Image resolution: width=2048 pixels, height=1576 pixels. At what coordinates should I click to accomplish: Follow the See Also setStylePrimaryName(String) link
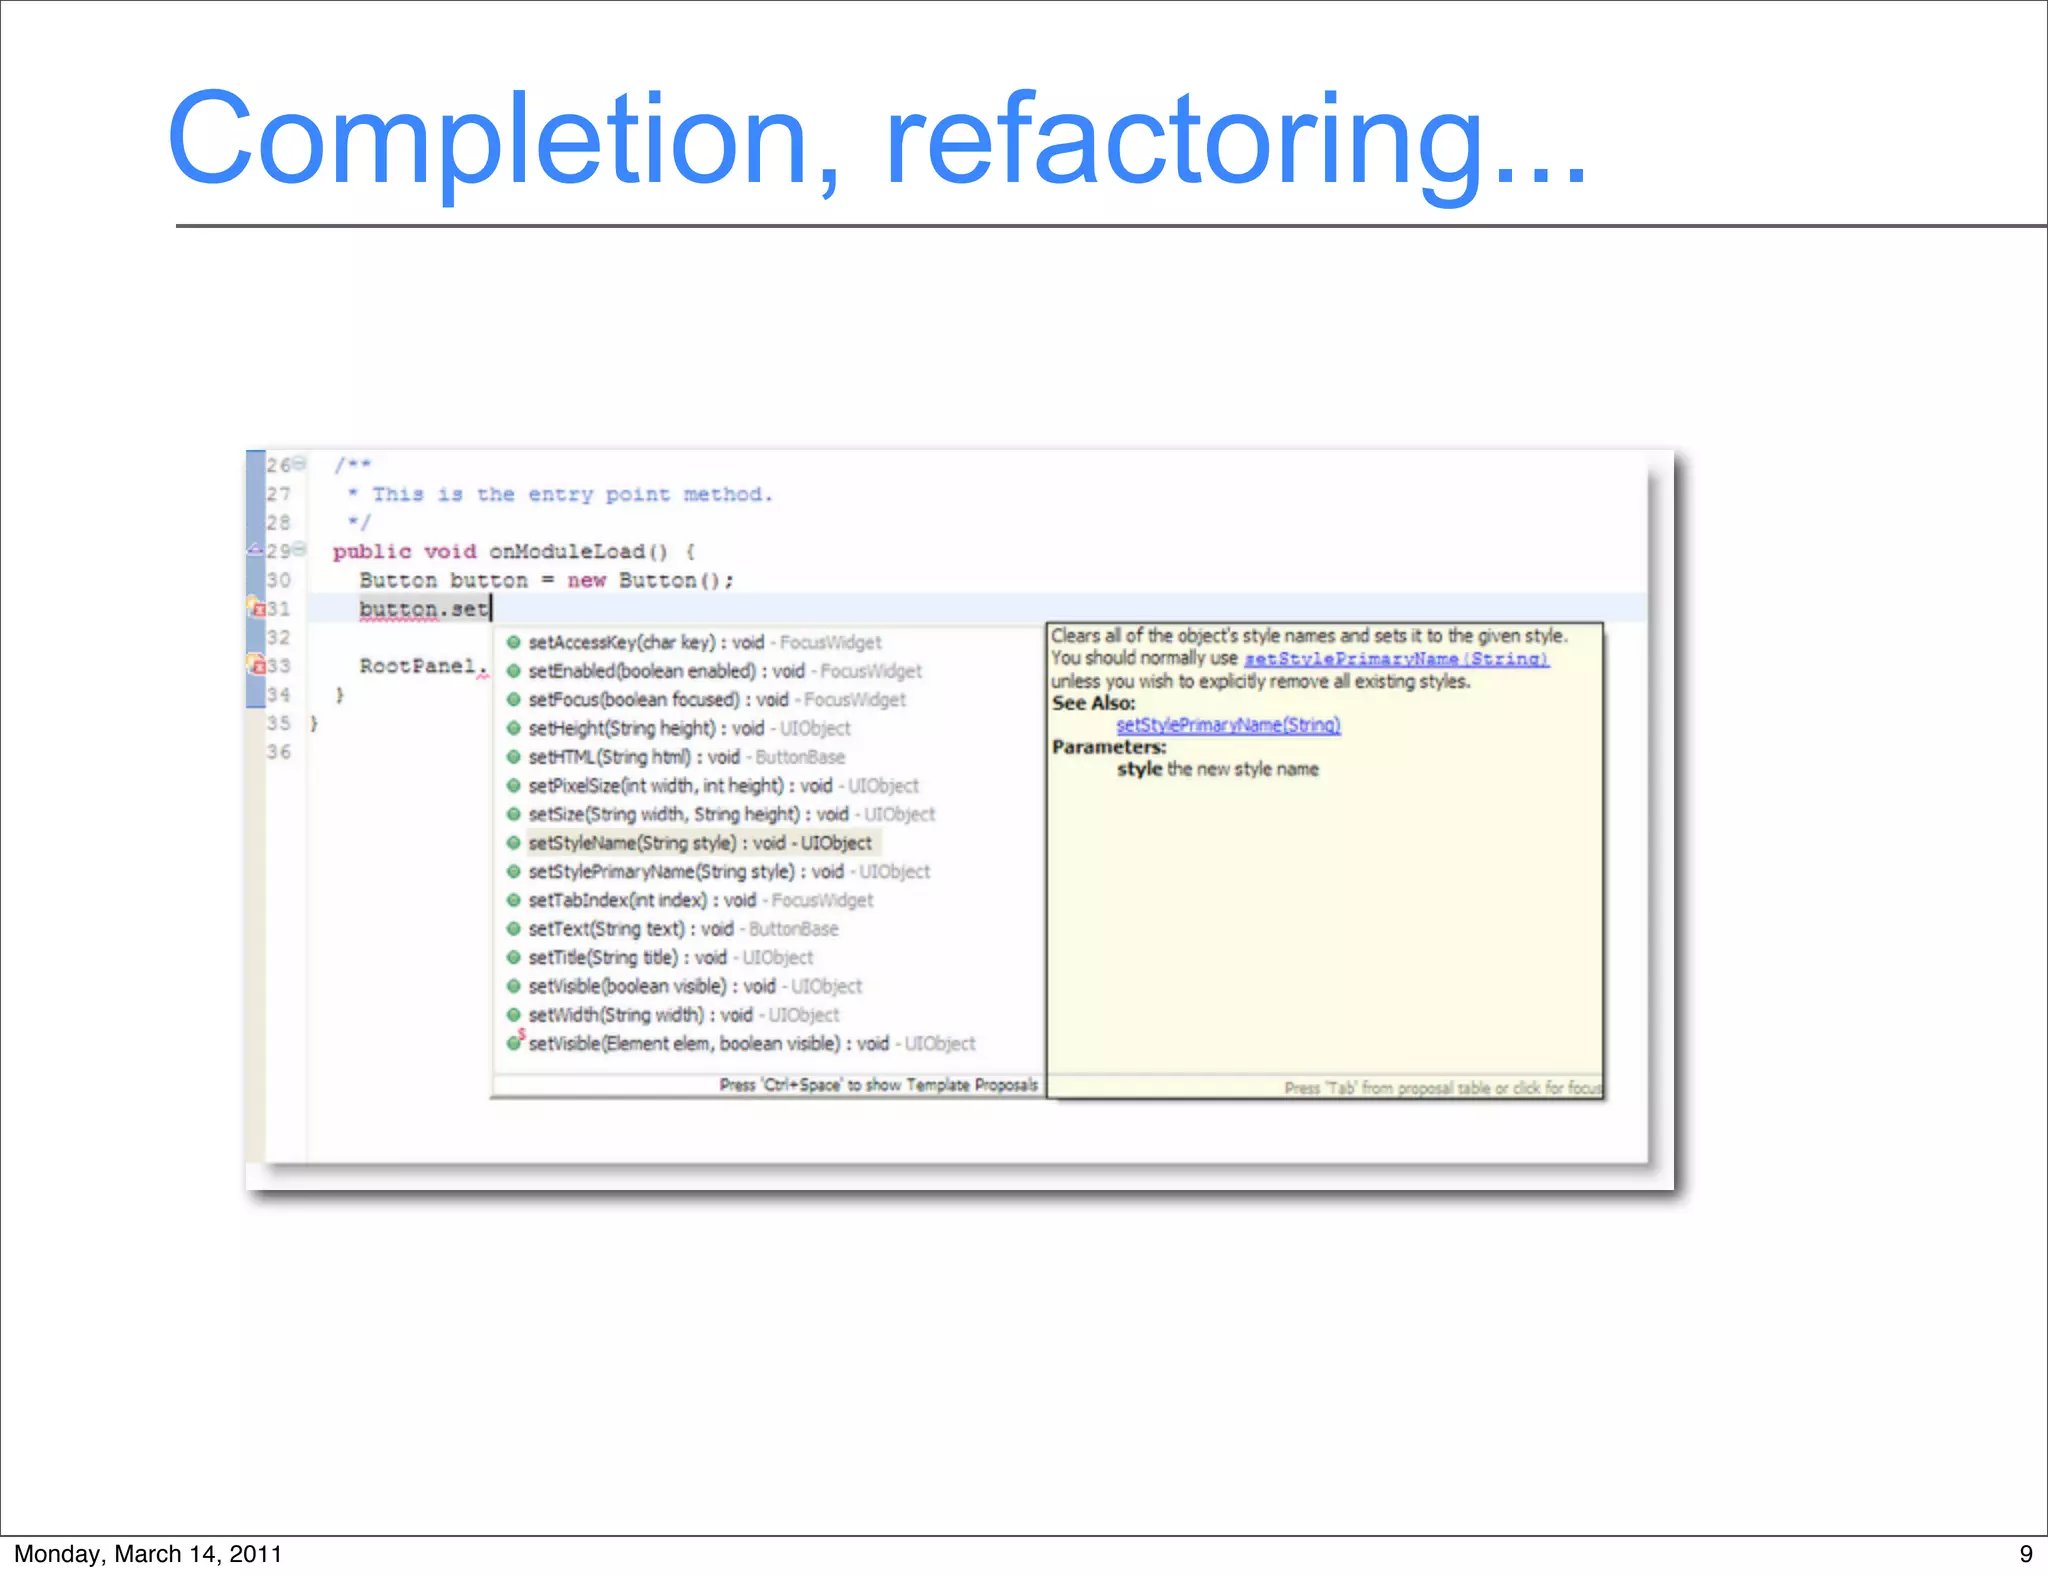coord(1229,725)
